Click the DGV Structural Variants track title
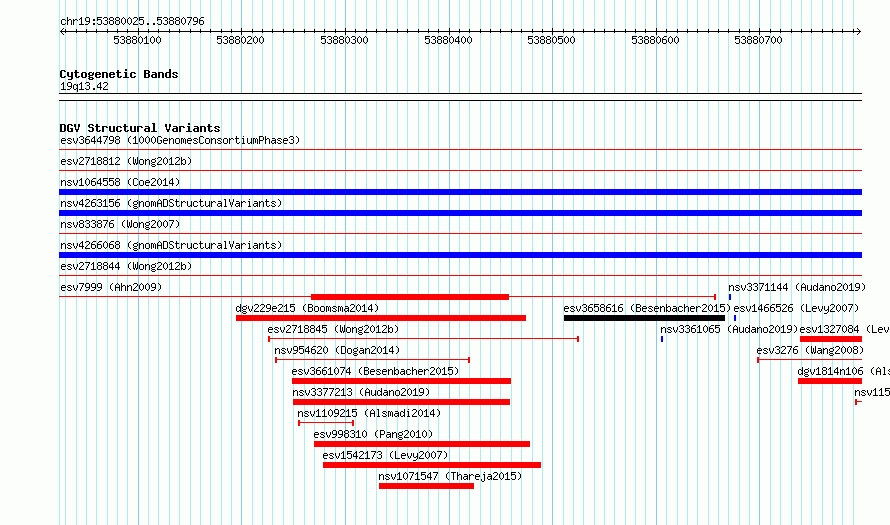Viewport: 890px width, 525px height. pyautogui.click(x=140, y=128)
